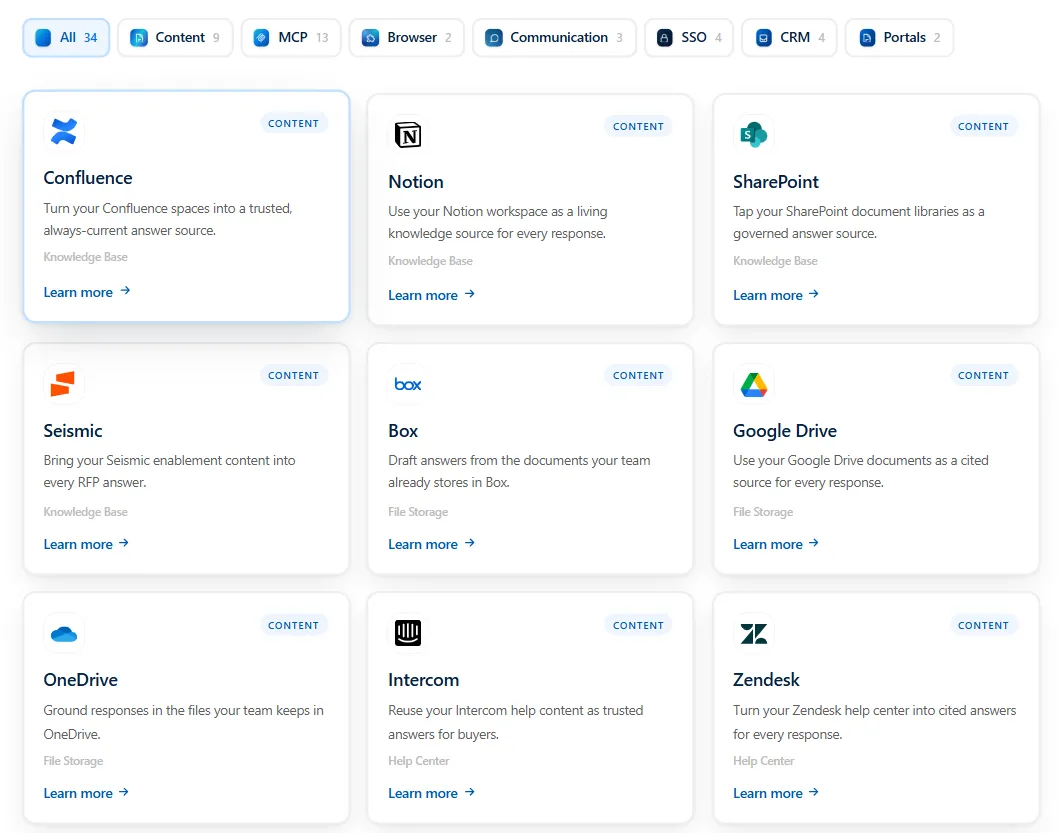Open Learn more link for Seismic

click(x=87, y=544)
